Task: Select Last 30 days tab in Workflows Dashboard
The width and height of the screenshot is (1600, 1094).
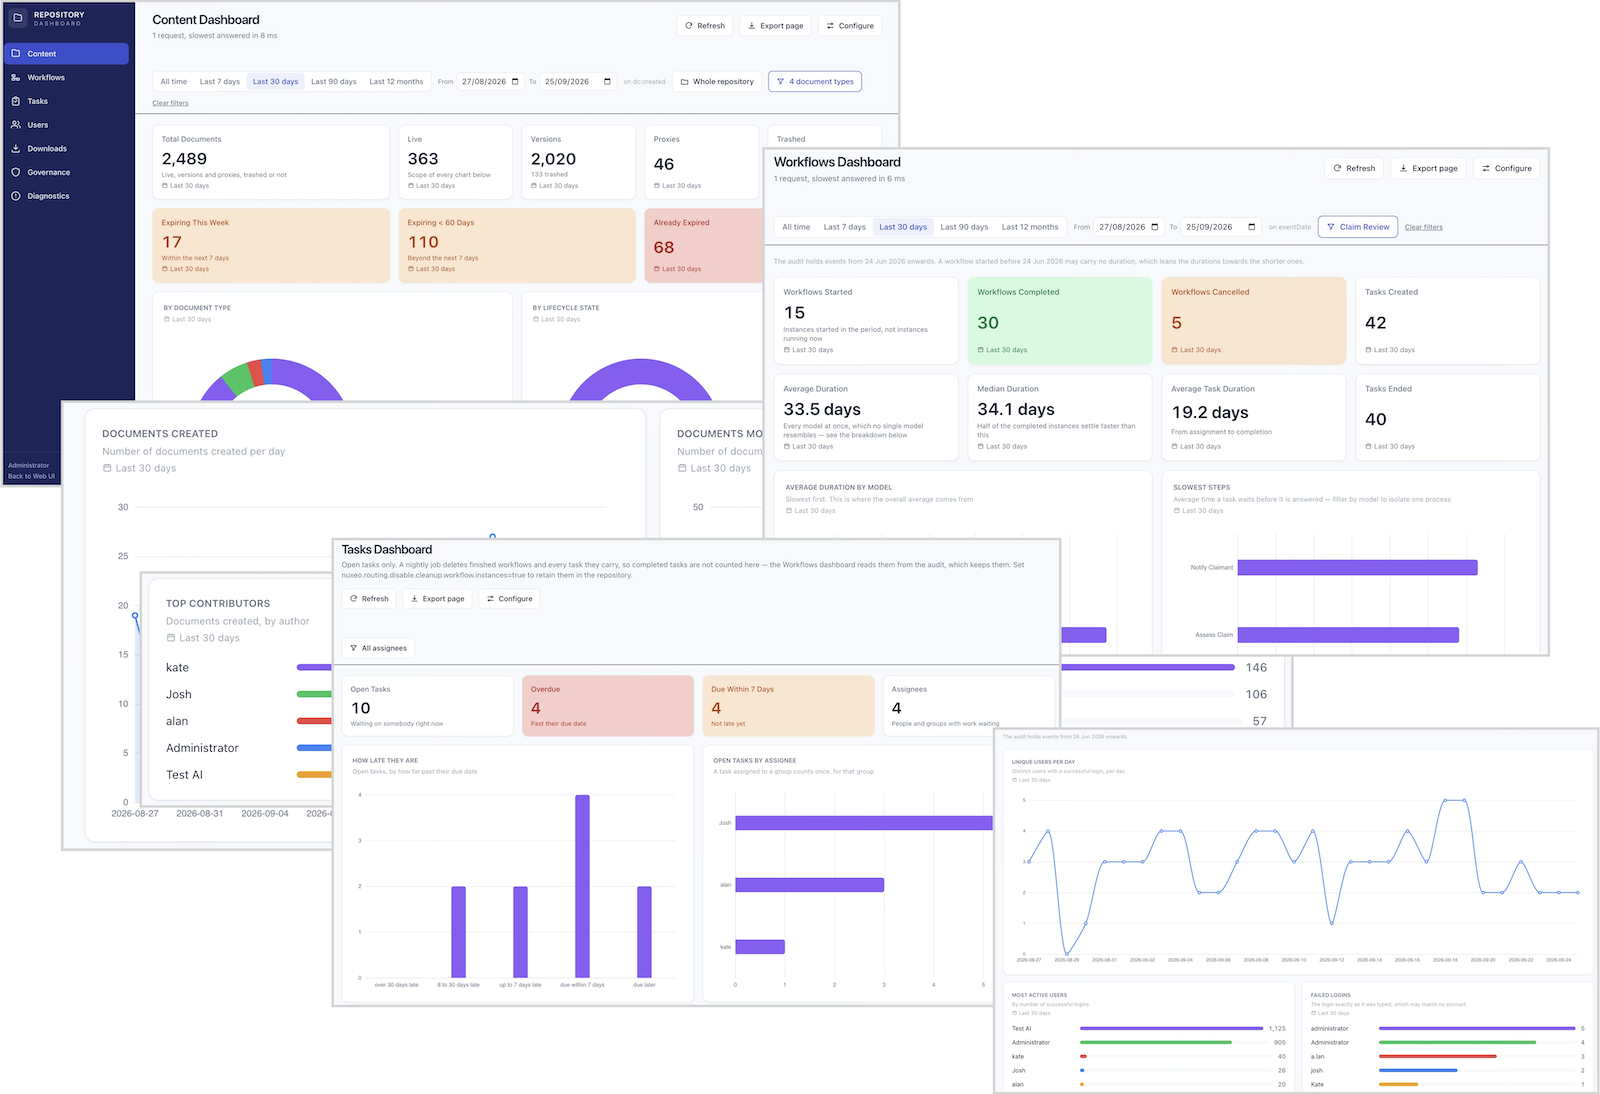Action: [x=903, y=227]
